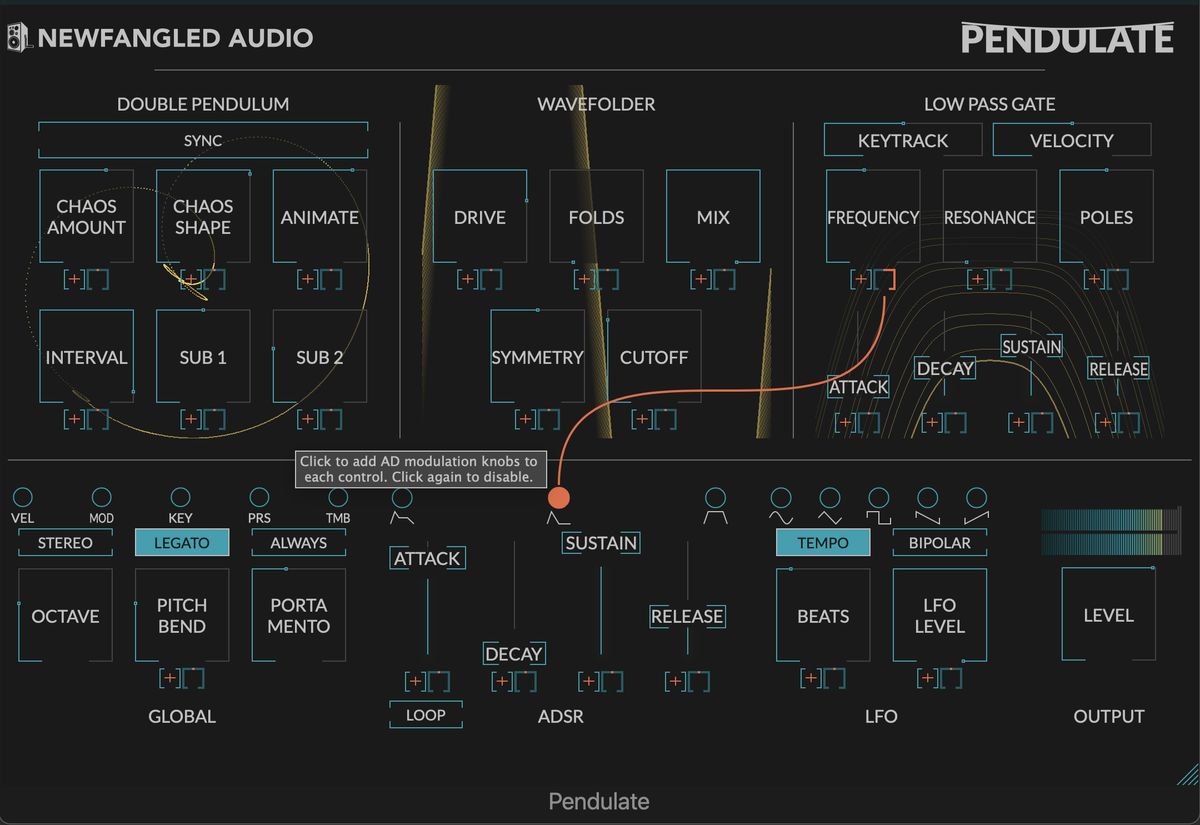
Task: Click the CHAOS AMOUNT knob
Action: [x=86, y=217]
